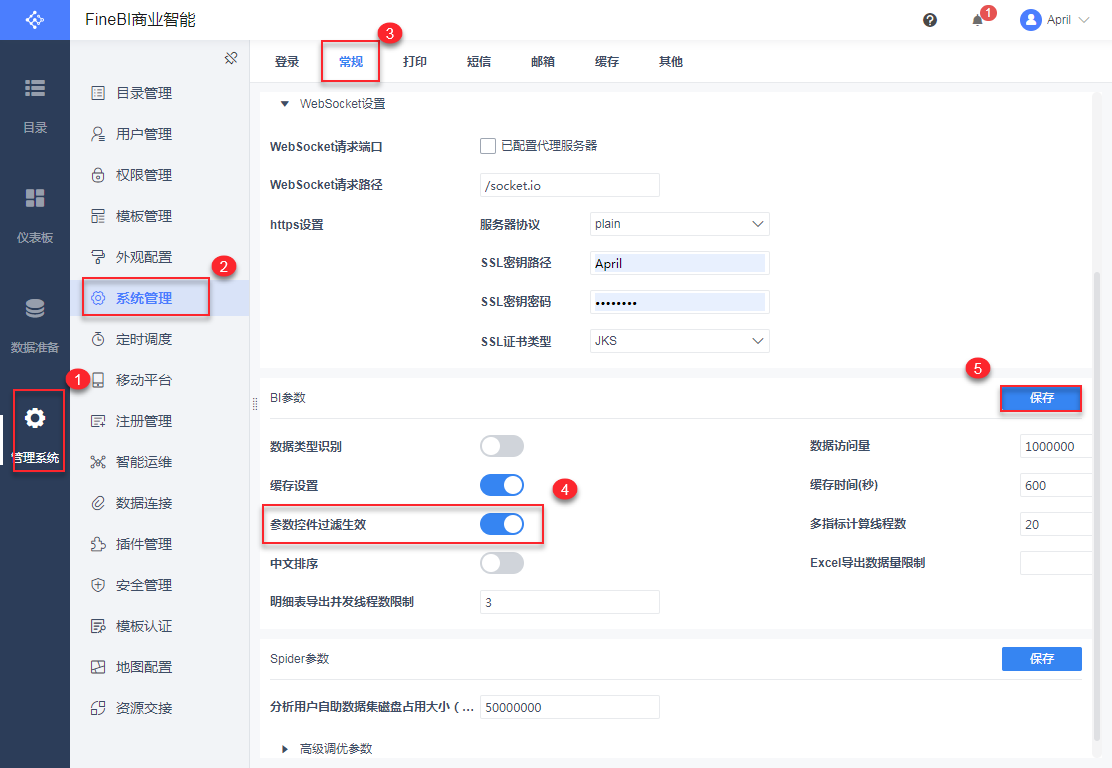This screenshot has height=768, width=1112.
Task: Switch to the 常规 tab
Action: click(x=350, y=62)
